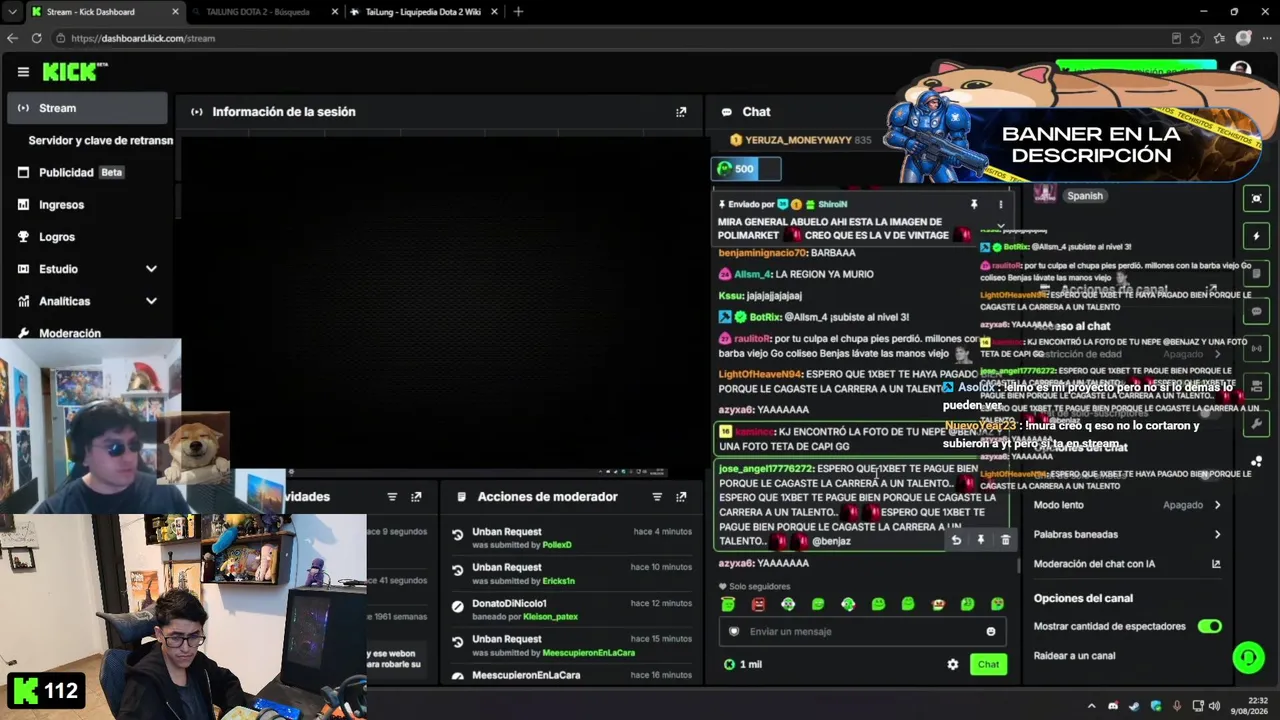Open the taskbar clock and date
This screenshot has width=1280, height=720.
tap(1250, 706)
